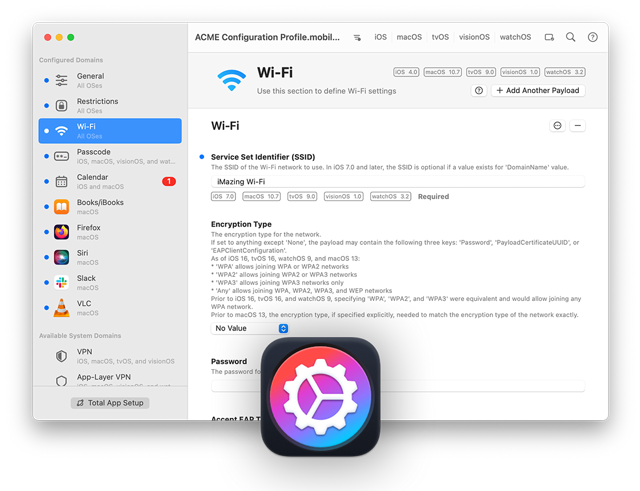
Task: Remove Wi-Fi payload with minus button
Action: (578, 126)
